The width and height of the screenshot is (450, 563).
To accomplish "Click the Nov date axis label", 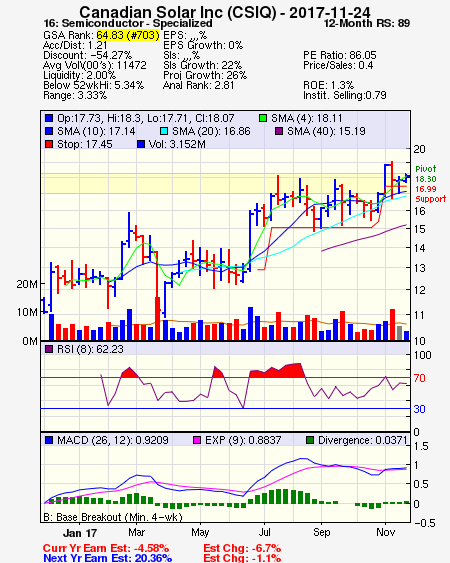I will pyautogui.click(x=385, y=532).
